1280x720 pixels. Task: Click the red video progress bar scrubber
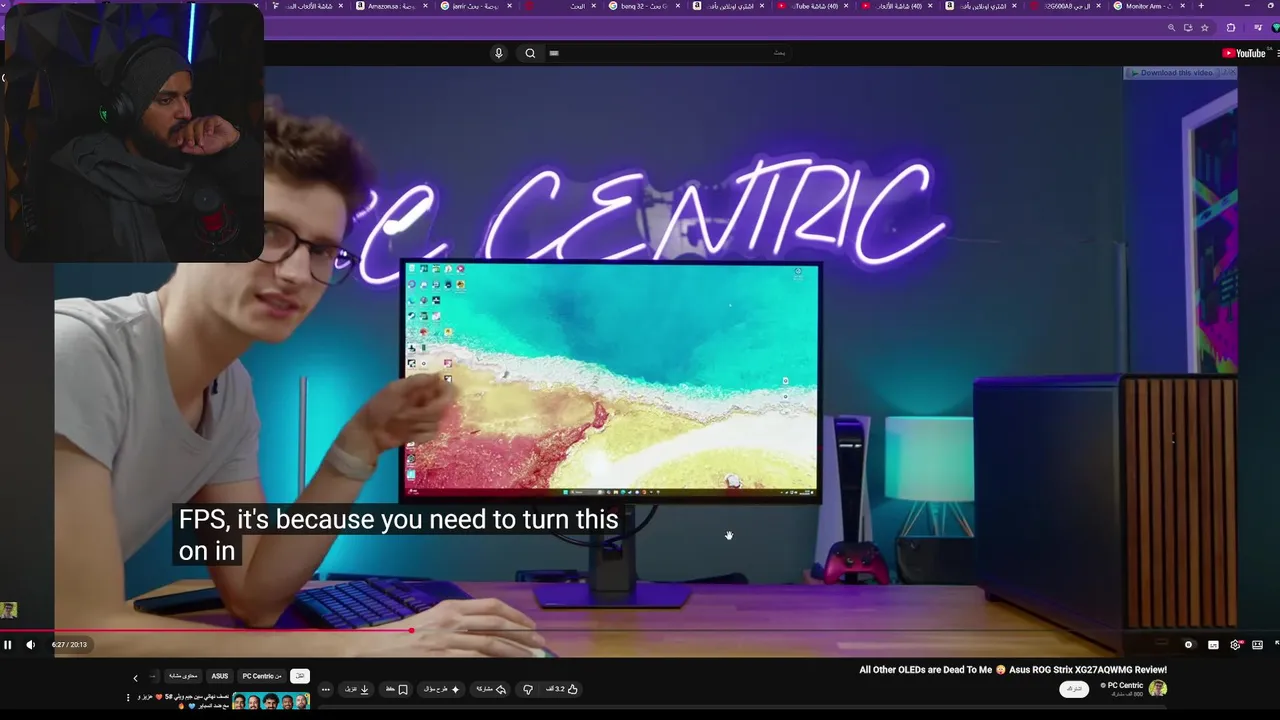pos(411,630)
